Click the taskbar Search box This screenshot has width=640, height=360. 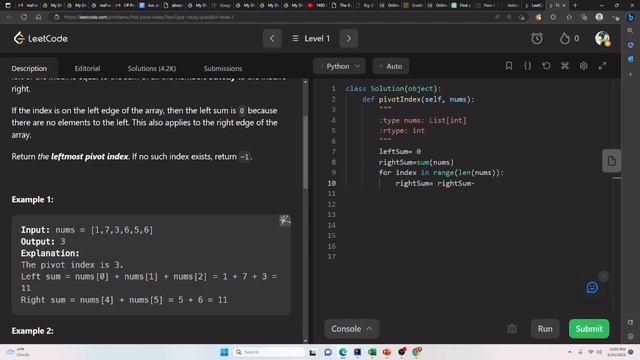(269, 352)
